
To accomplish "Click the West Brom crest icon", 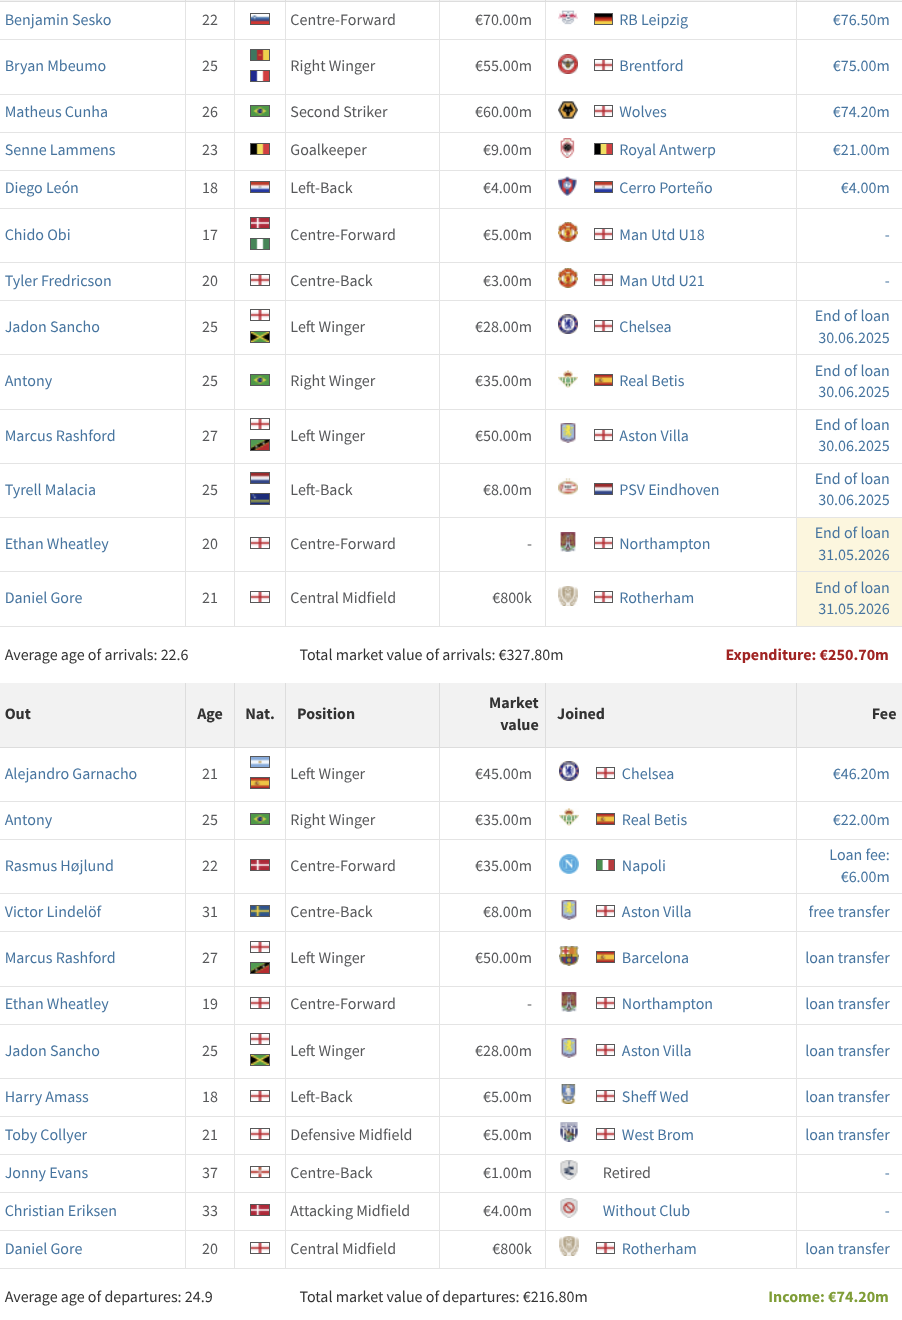I will point(568,1134).
